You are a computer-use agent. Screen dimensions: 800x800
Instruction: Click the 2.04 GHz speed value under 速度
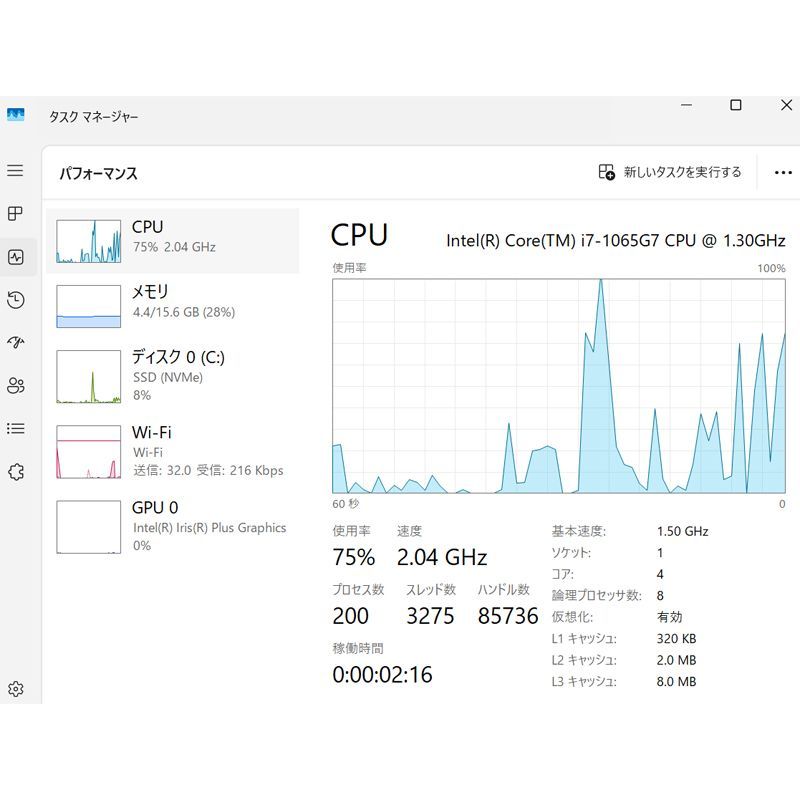pos(442,557)
